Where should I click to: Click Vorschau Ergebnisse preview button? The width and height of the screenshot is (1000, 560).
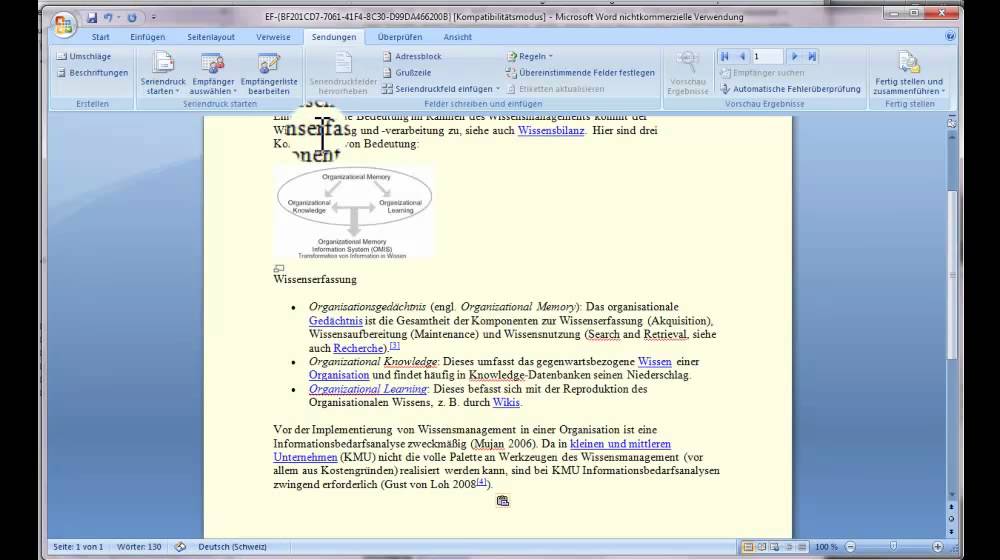(688, 73)
